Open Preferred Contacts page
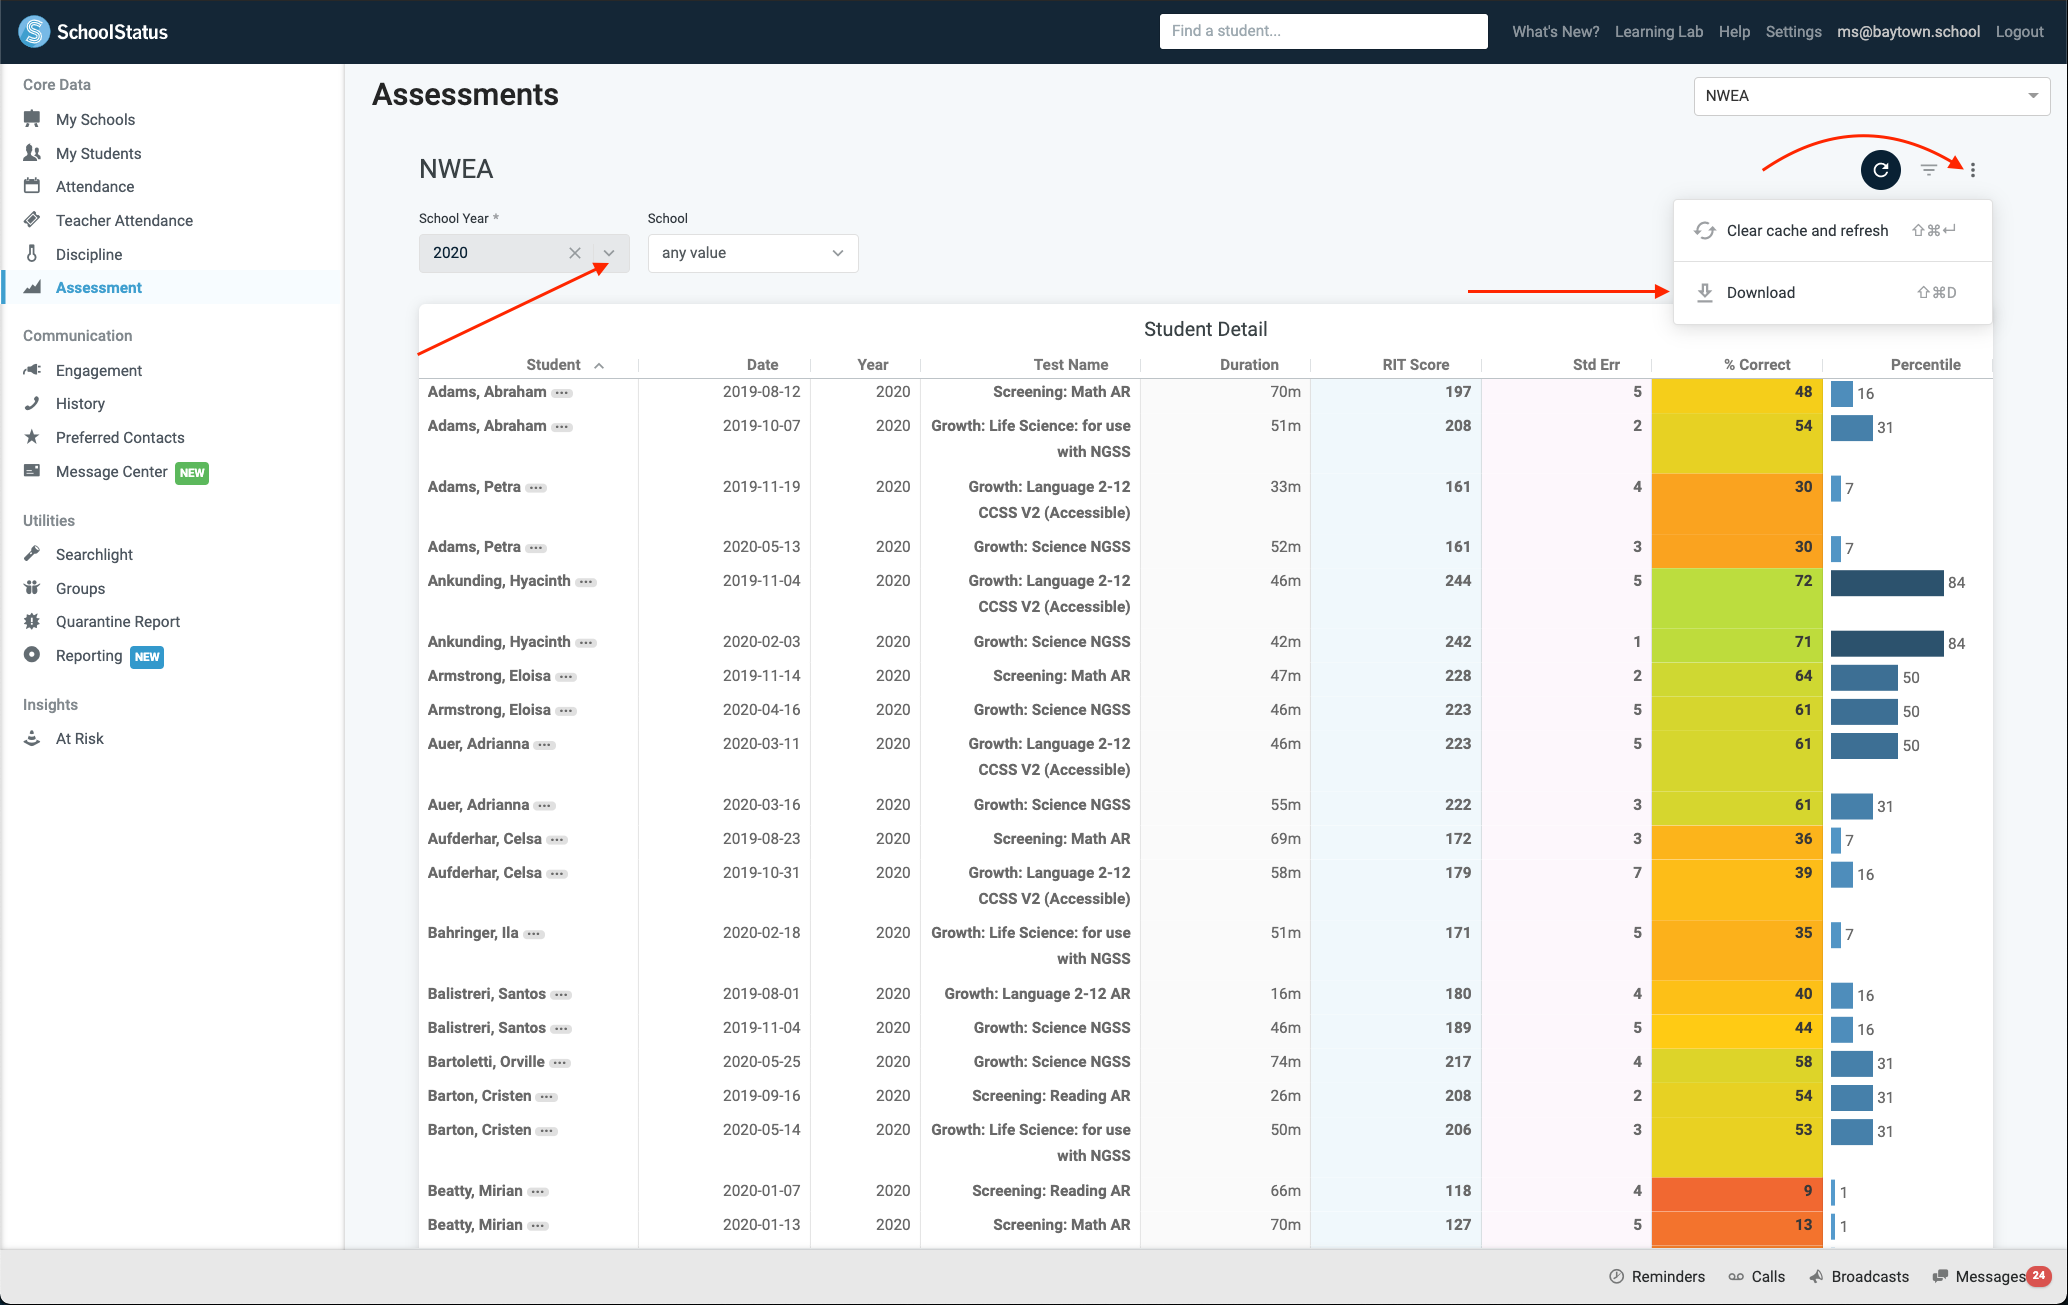 (x=120, y=437)
